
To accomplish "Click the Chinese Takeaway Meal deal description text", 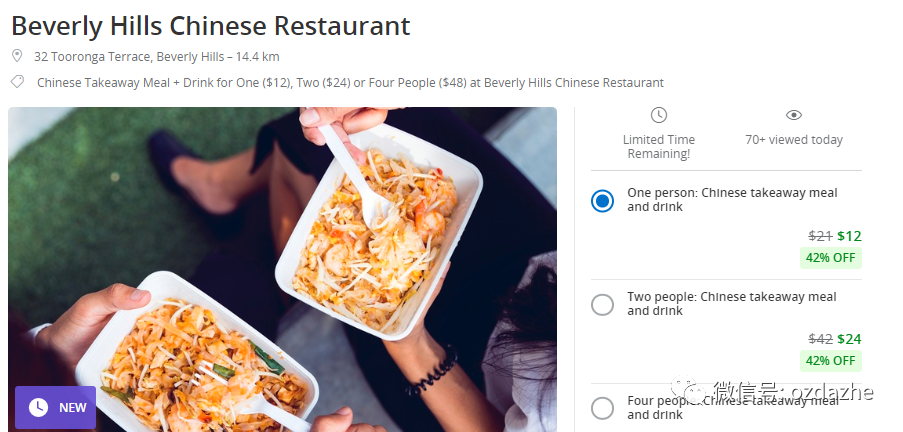I will point(350,82).
